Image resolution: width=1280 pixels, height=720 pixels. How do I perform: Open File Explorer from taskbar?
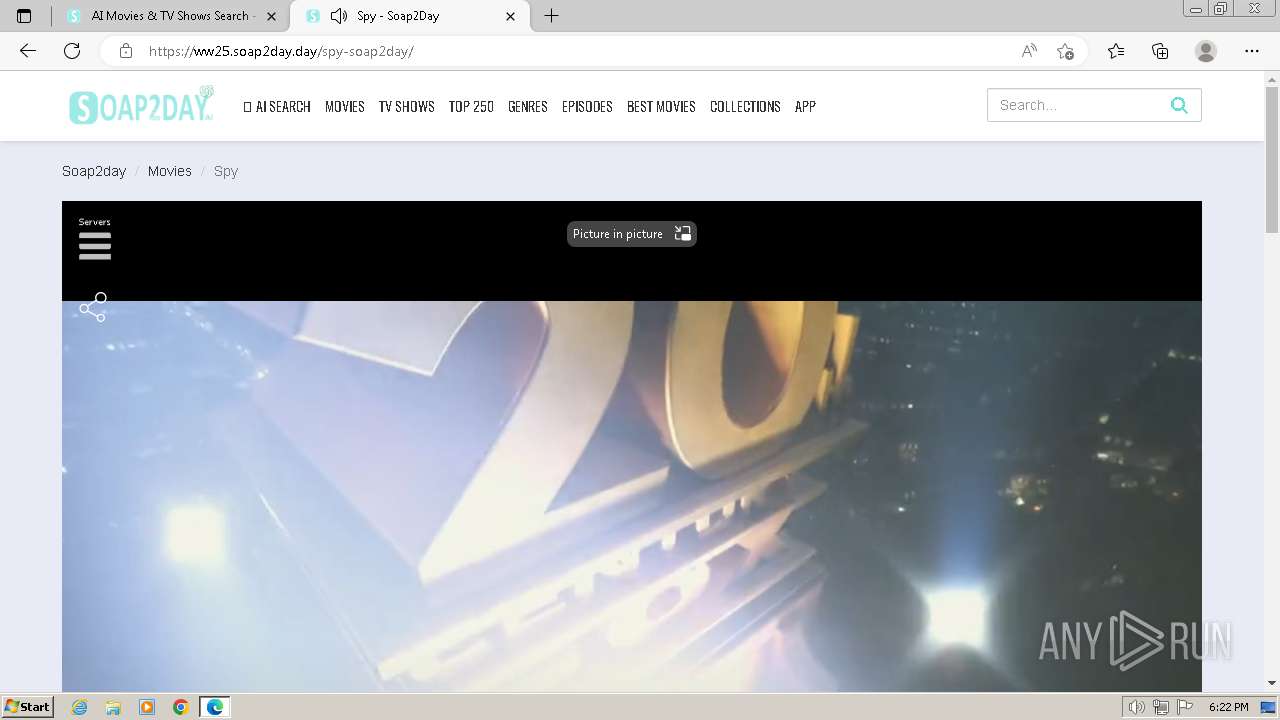point(113,707)
